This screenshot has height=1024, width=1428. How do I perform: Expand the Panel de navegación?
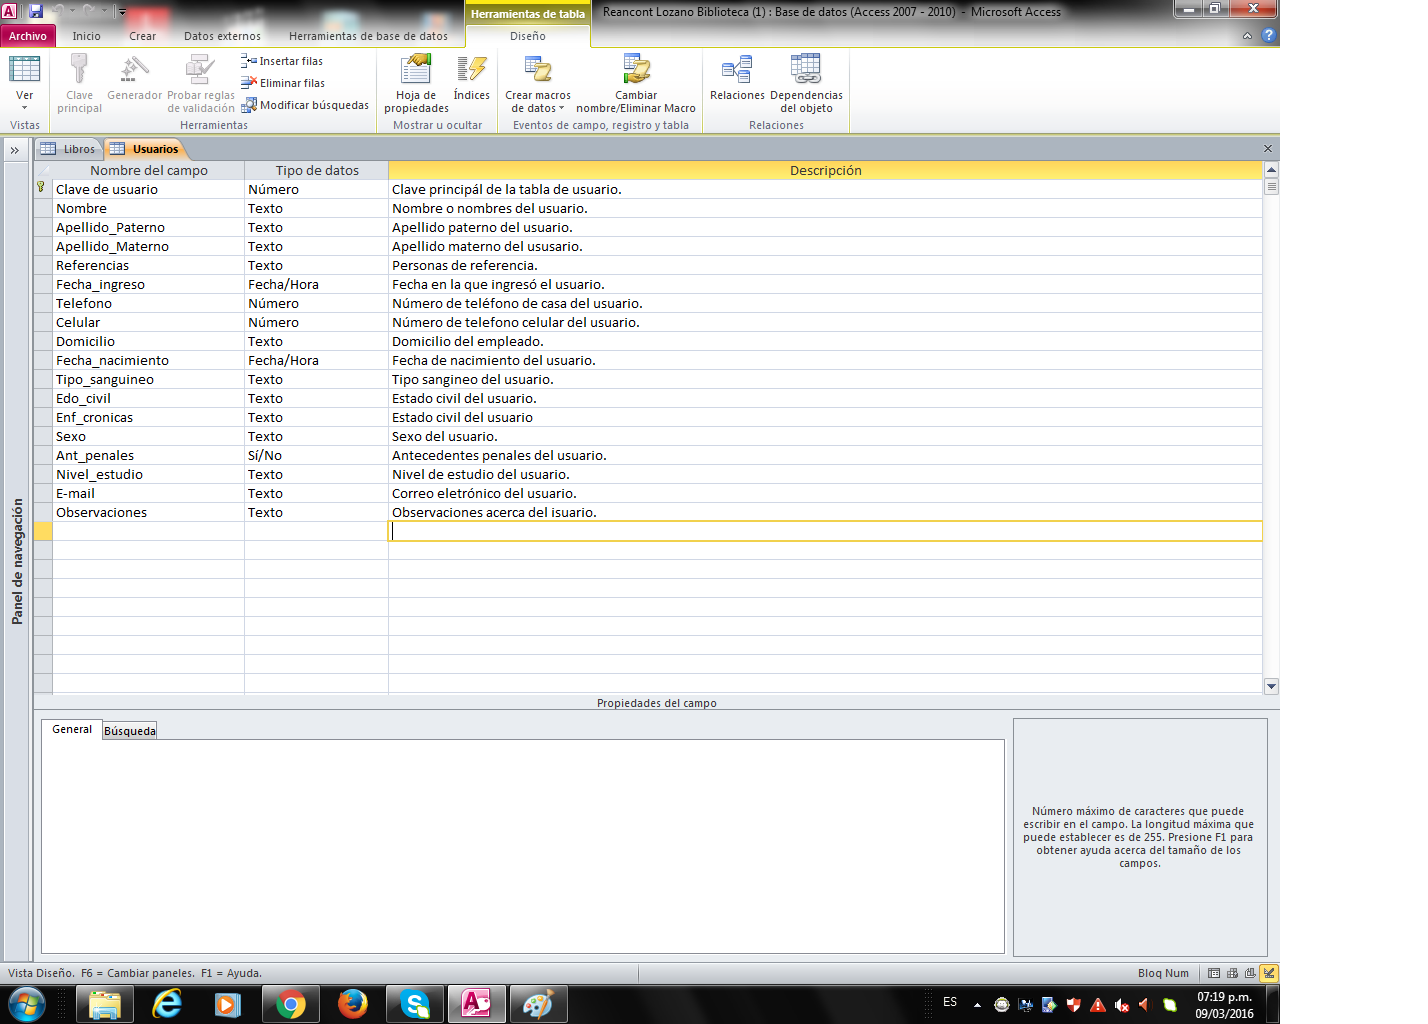coord(15,150)
